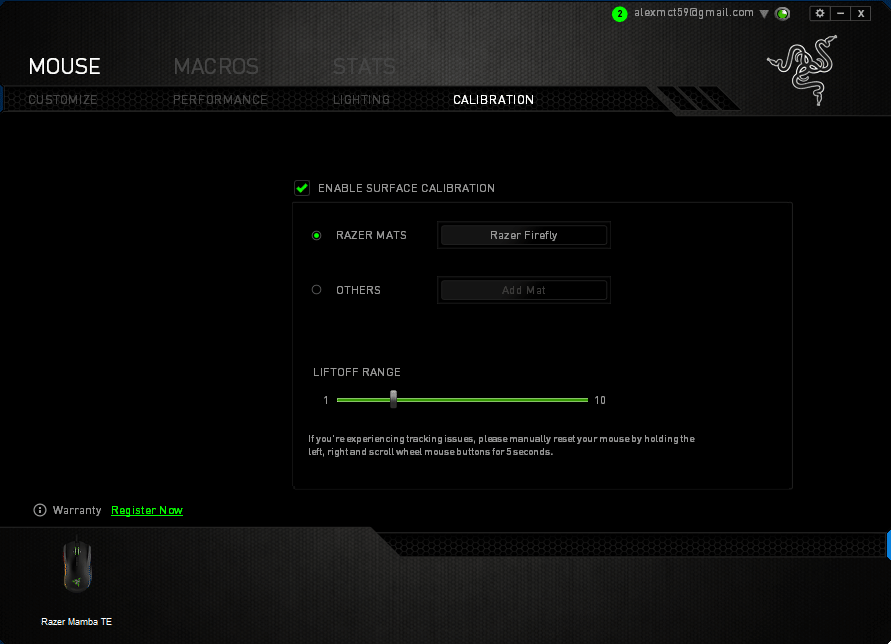Switch to the Mouse main tab

tap(64, 67)
